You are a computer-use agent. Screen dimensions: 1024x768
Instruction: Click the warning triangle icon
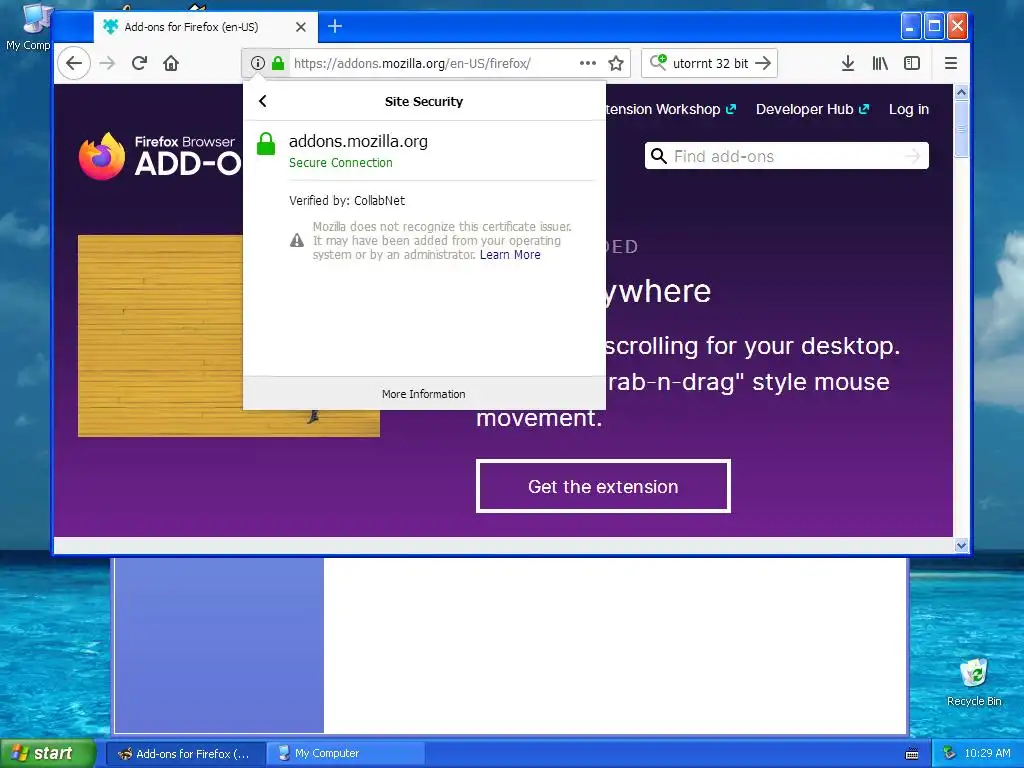(x=296, y=240)
